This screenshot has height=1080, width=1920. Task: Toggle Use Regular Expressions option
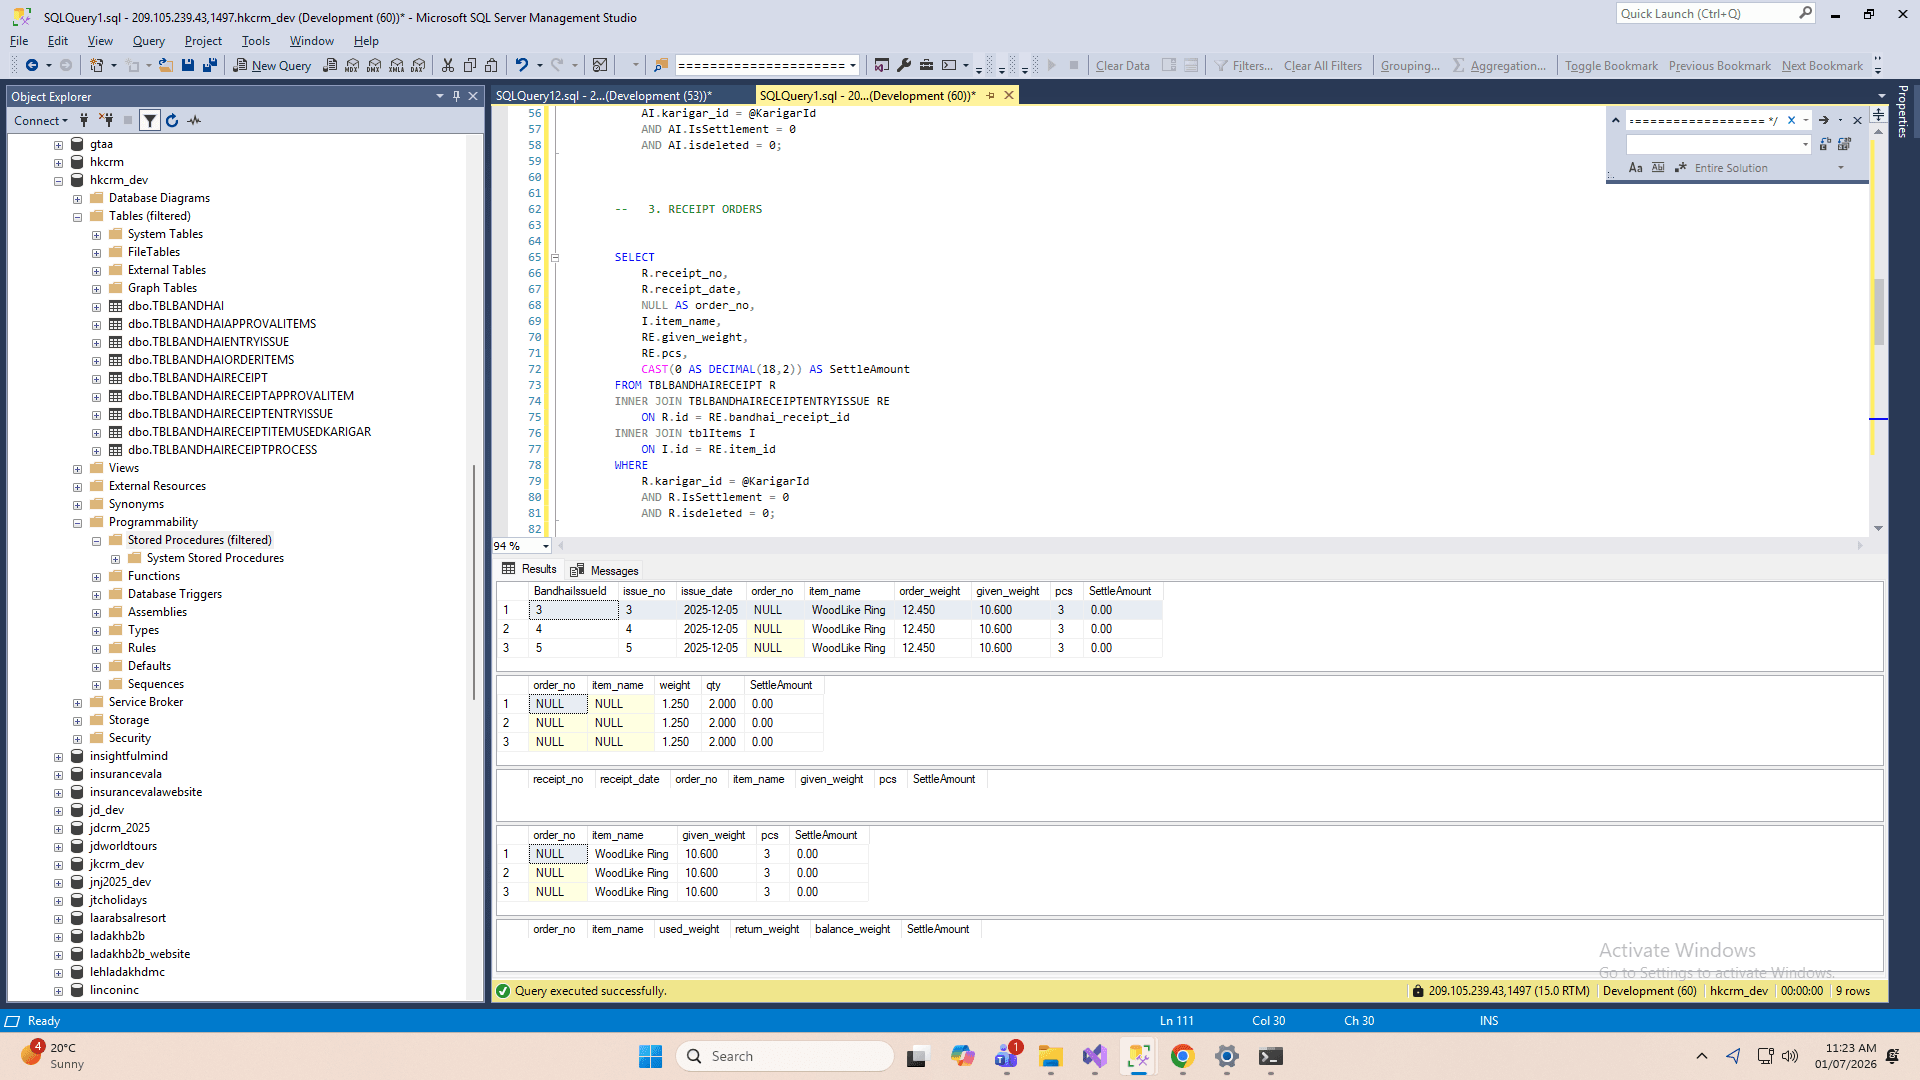tap(1680, 168)
